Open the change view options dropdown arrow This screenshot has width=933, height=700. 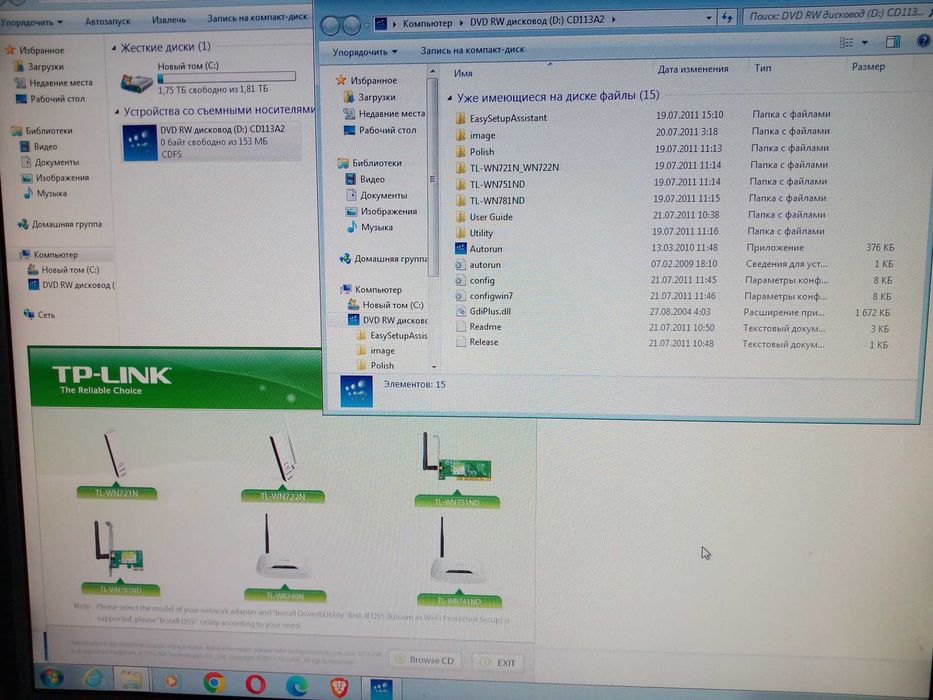[865, 42]
